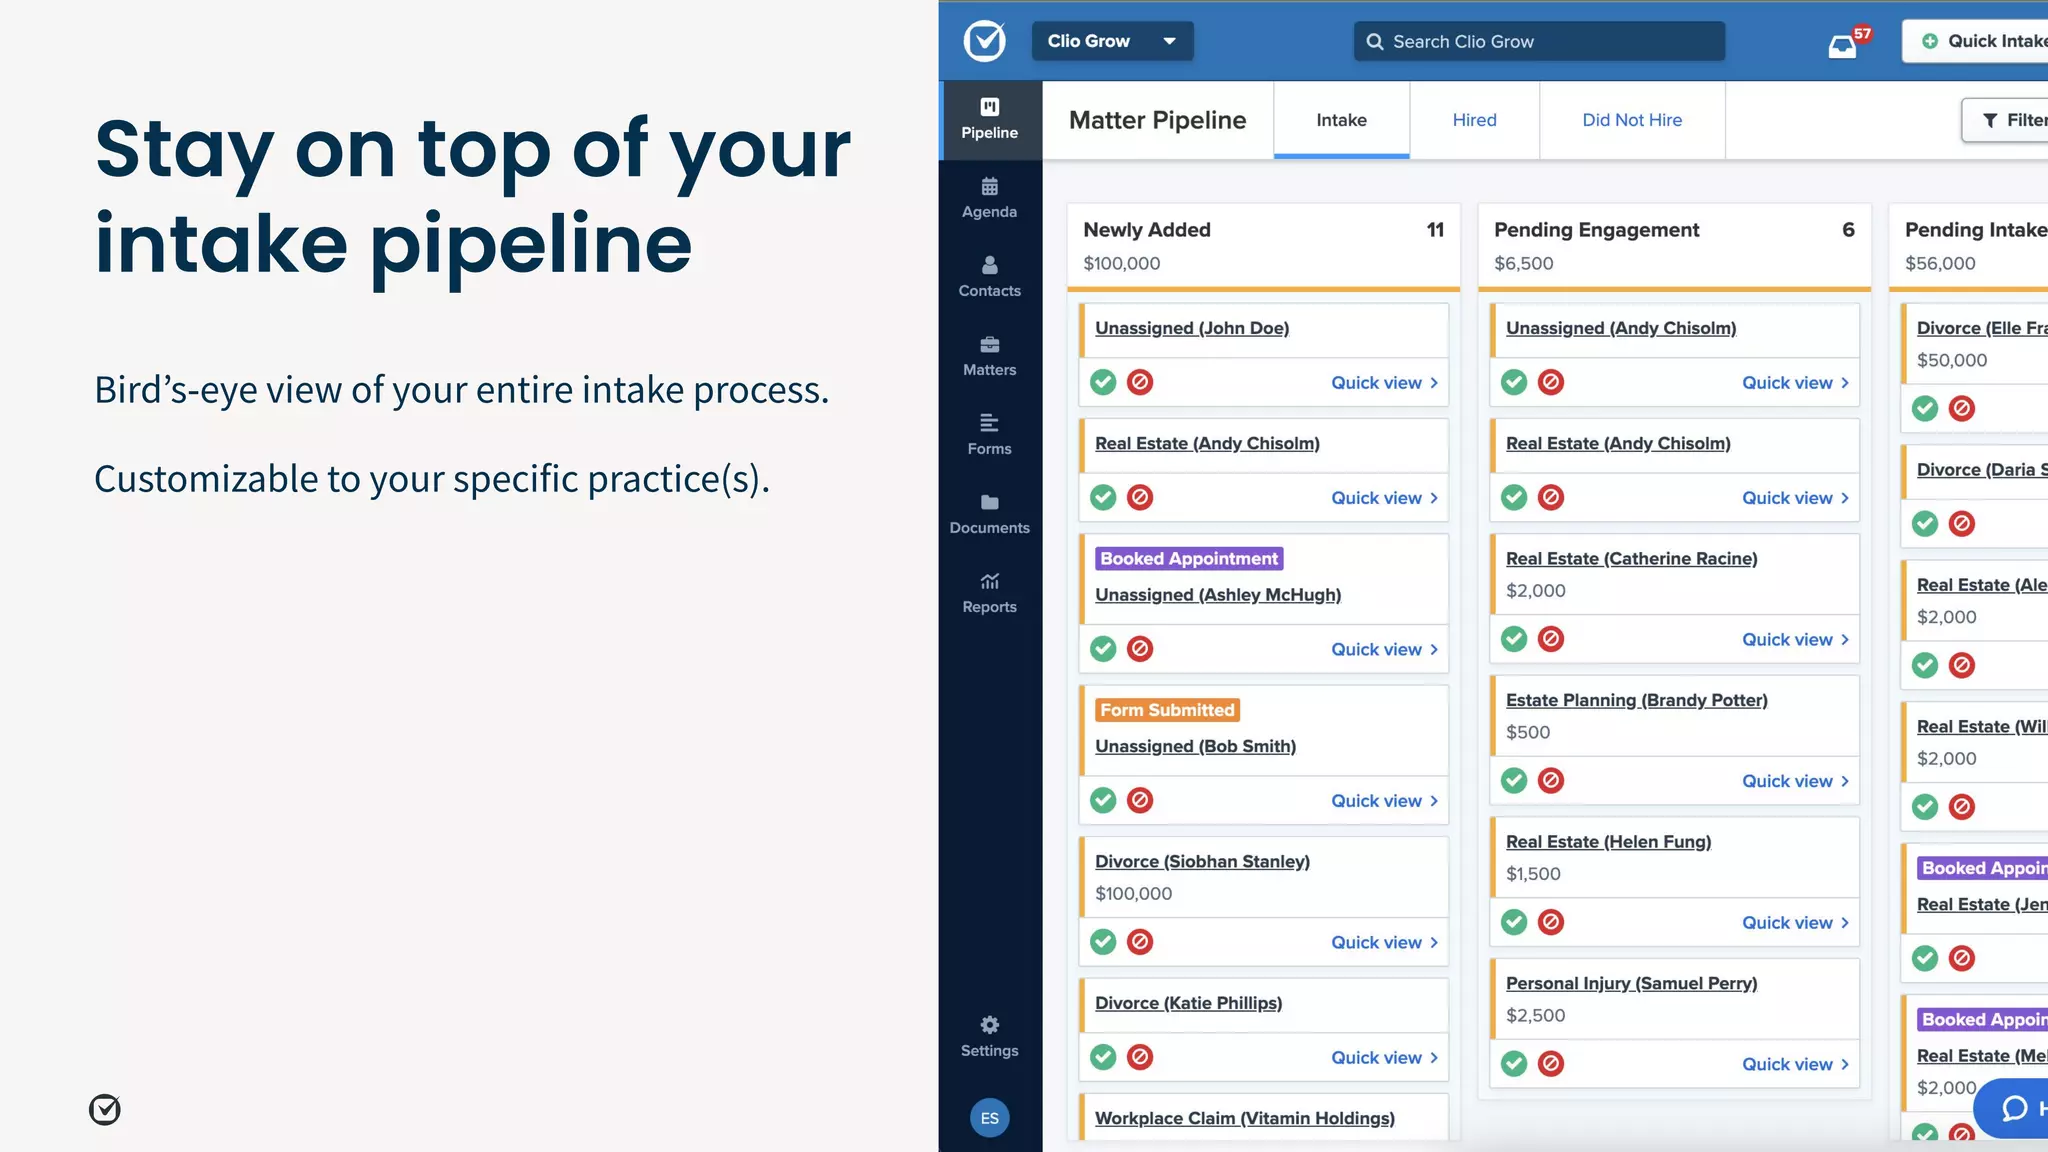
Task: Click the chat help bubble icon
Action: pyautogui.click(x=2014, y=1108)
